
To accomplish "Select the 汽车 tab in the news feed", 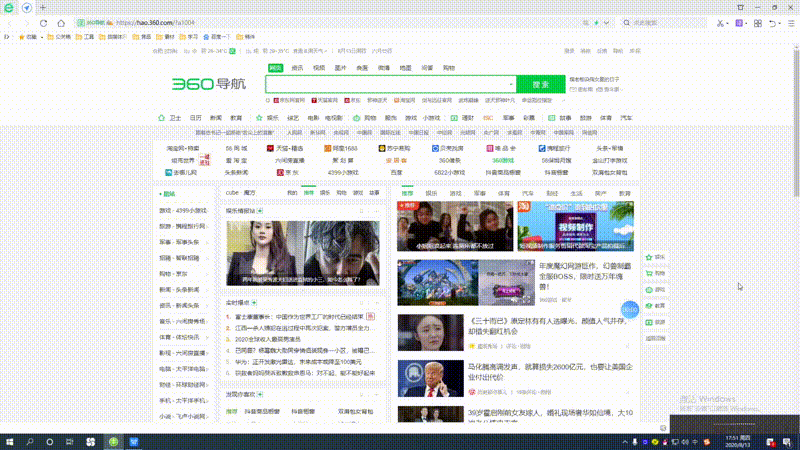I will 528,193.
